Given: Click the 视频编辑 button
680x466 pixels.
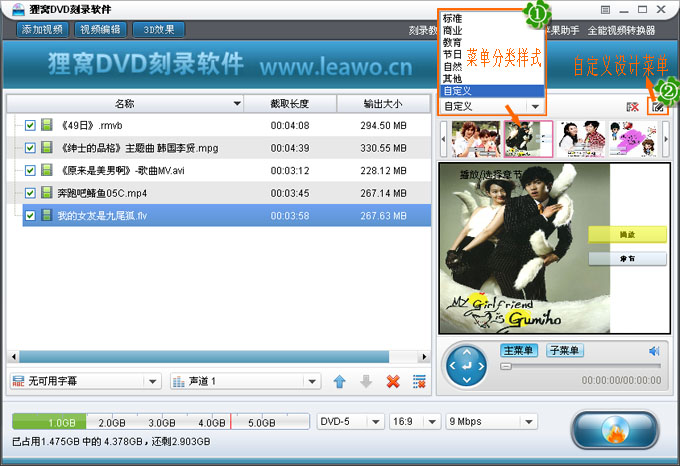Looking at the screenshot, I should tap(100, 29).
